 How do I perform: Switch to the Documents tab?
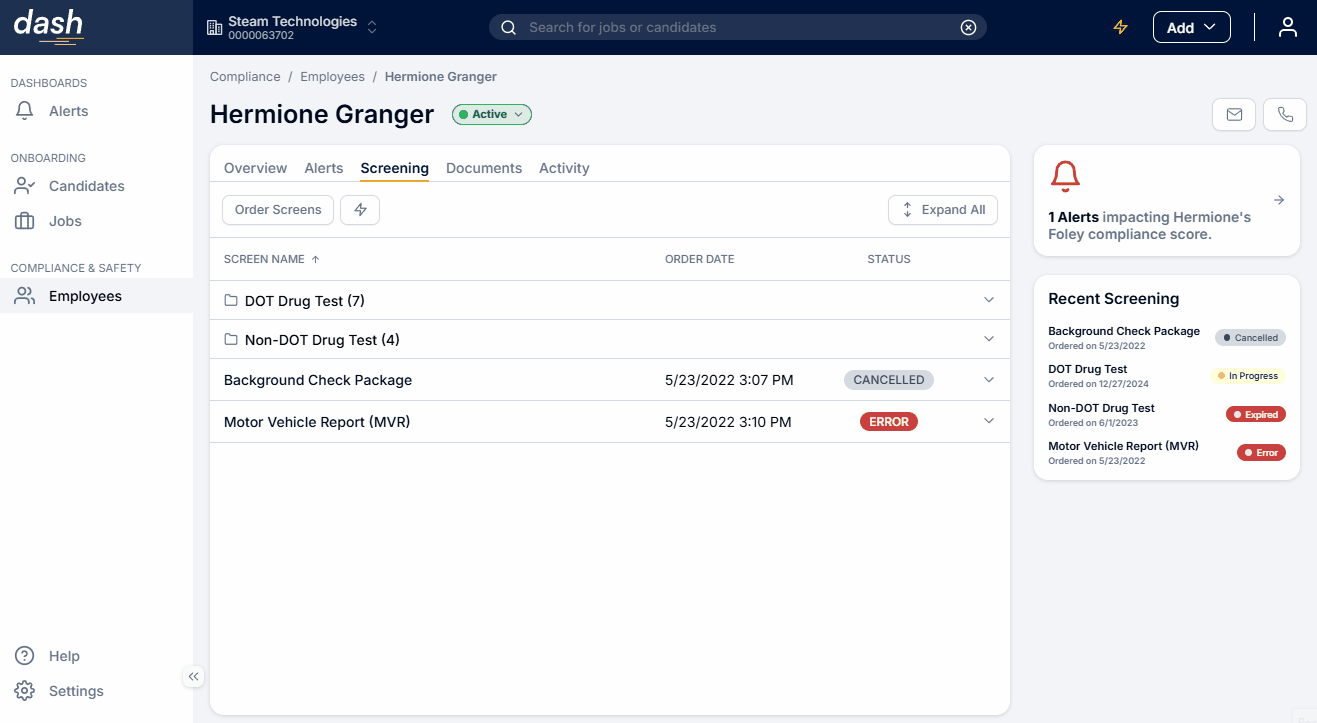tap(483, 167)
